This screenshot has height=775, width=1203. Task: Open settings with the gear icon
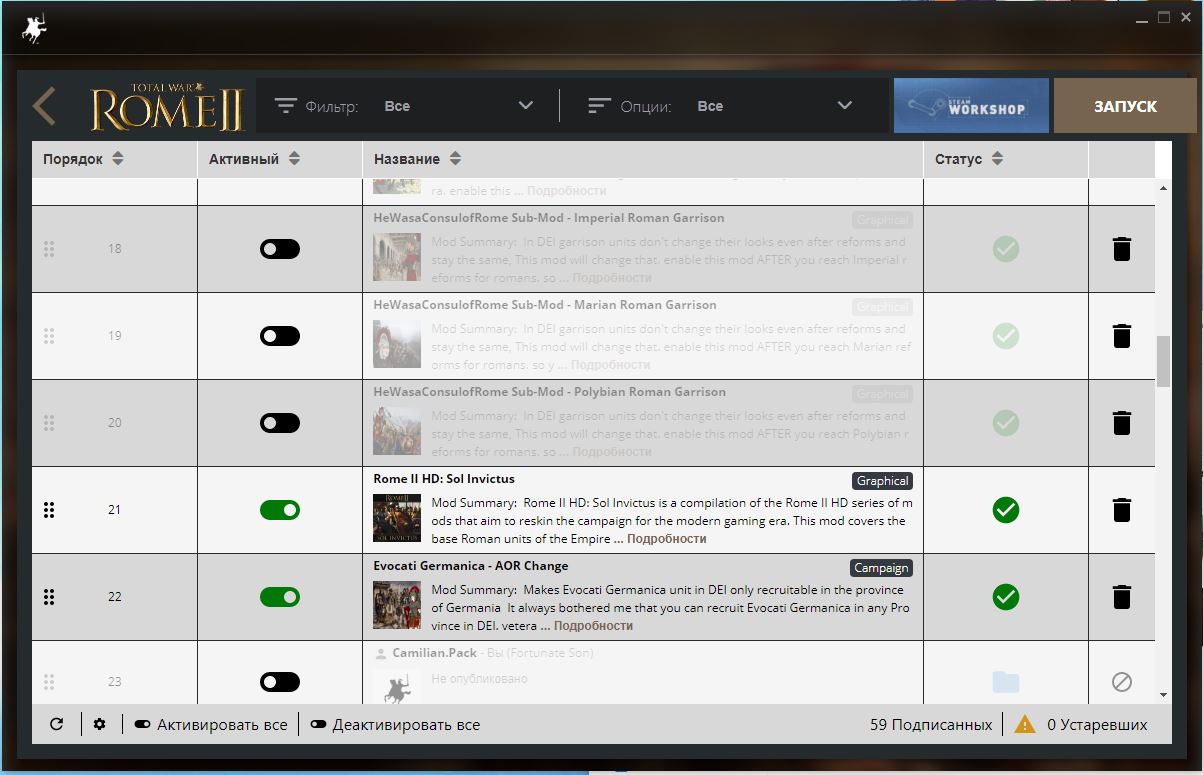tap(99, 724)
